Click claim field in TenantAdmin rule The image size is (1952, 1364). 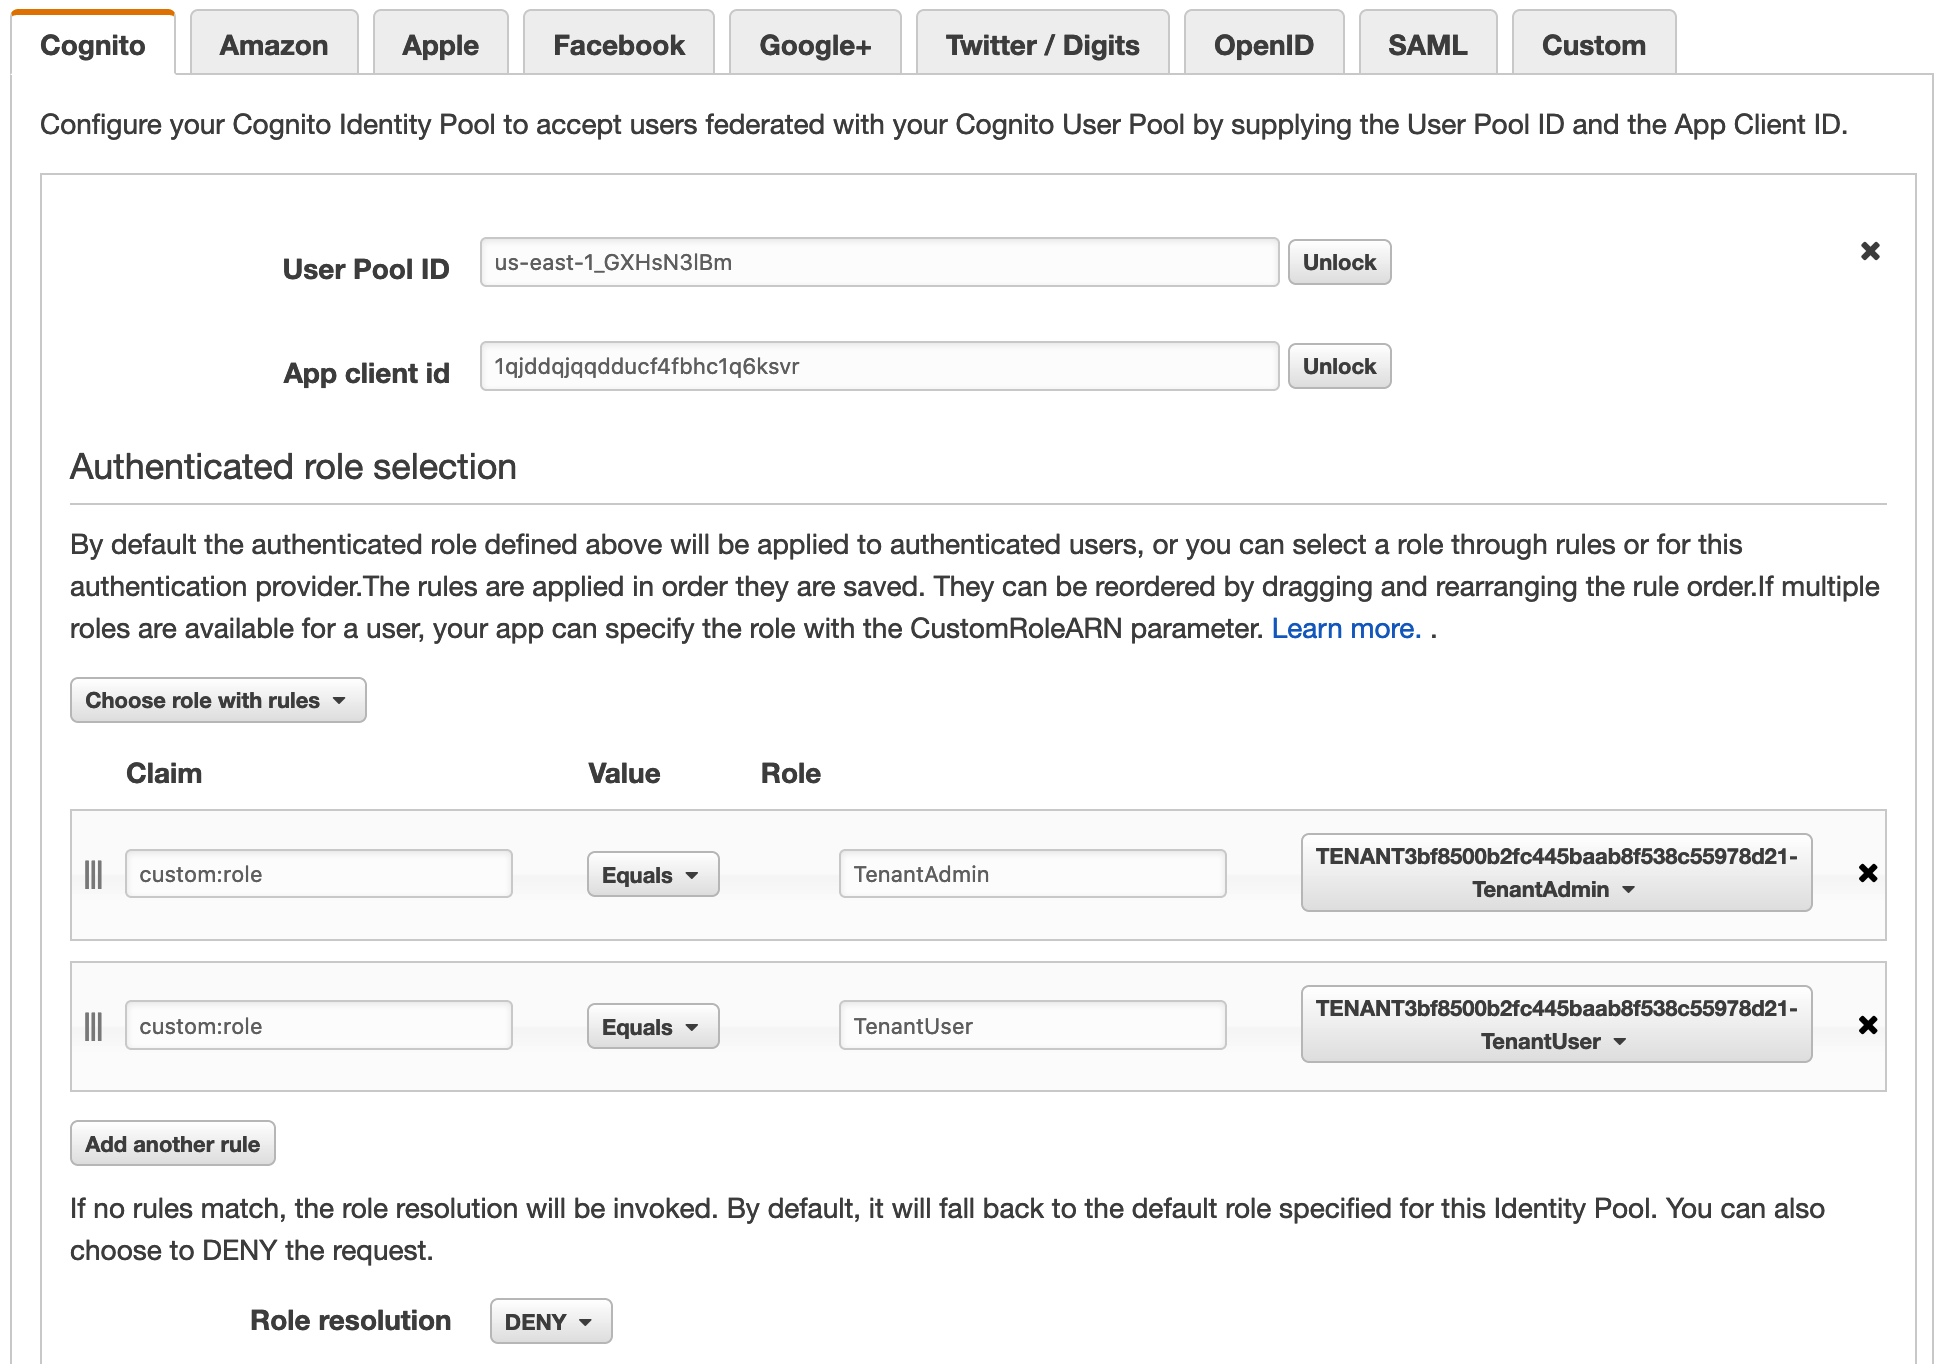tap(319, 874)
